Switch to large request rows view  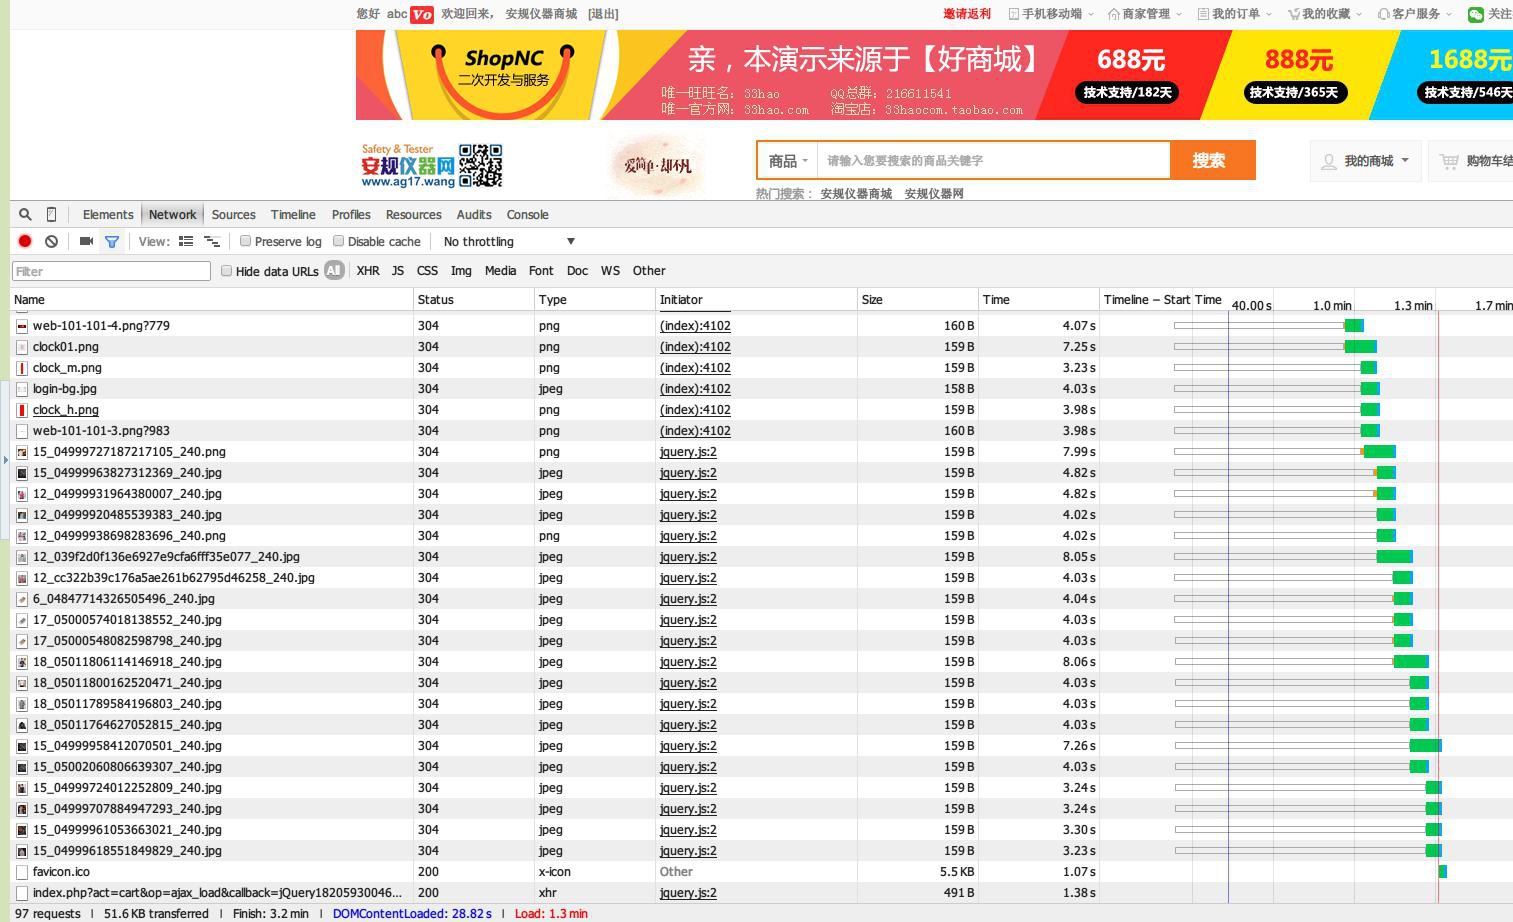(186, 241)
